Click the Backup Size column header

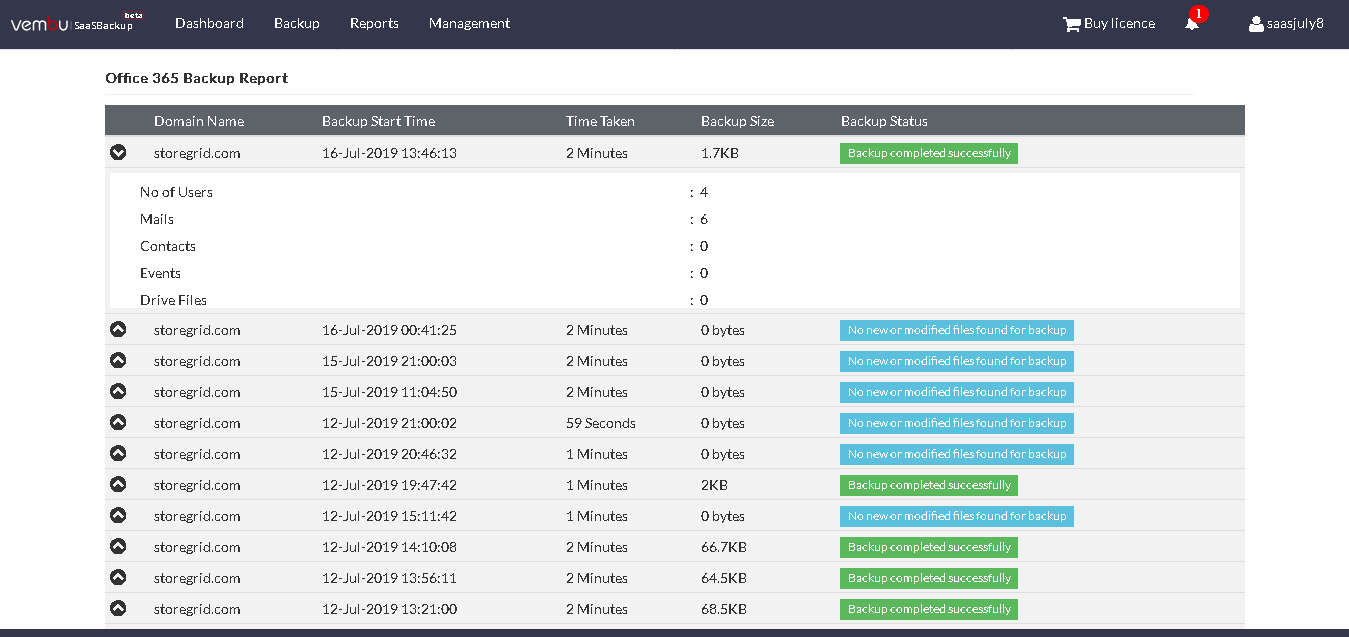(x=737, y=121)
